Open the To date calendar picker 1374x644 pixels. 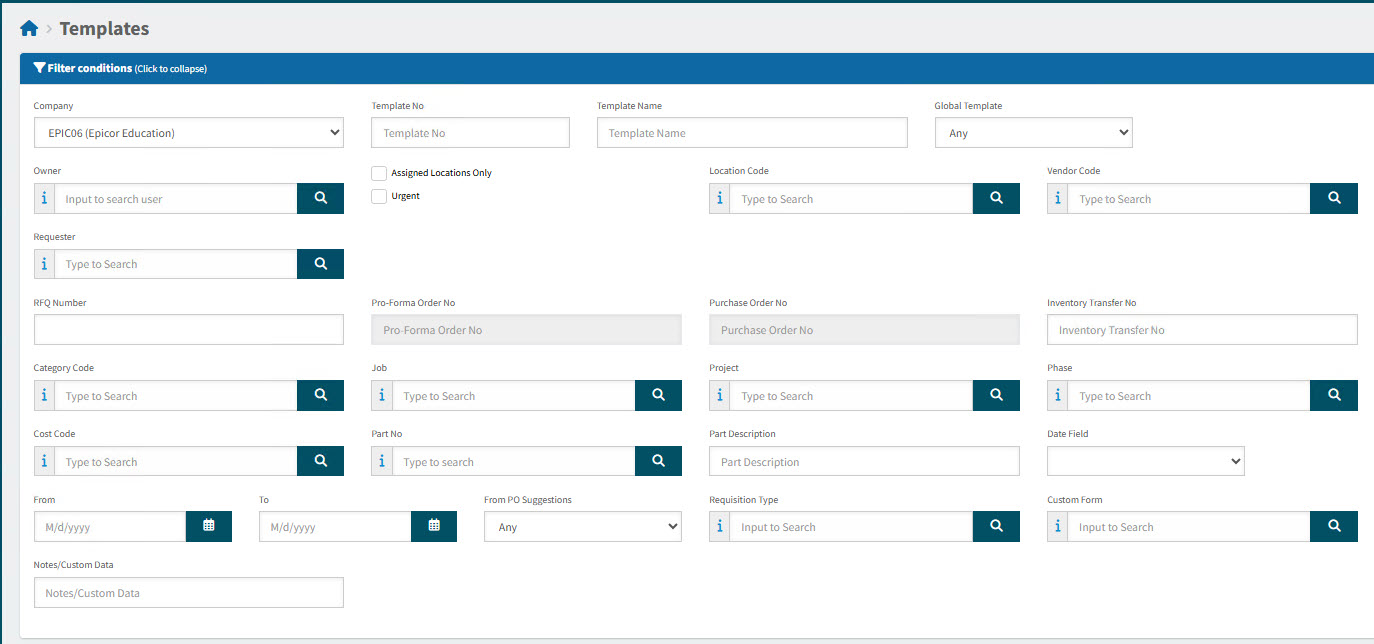tap(434, 526)
